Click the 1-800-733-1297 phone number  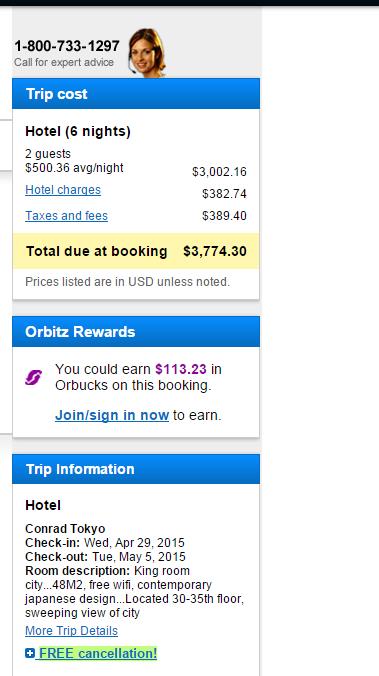(67, 46)
